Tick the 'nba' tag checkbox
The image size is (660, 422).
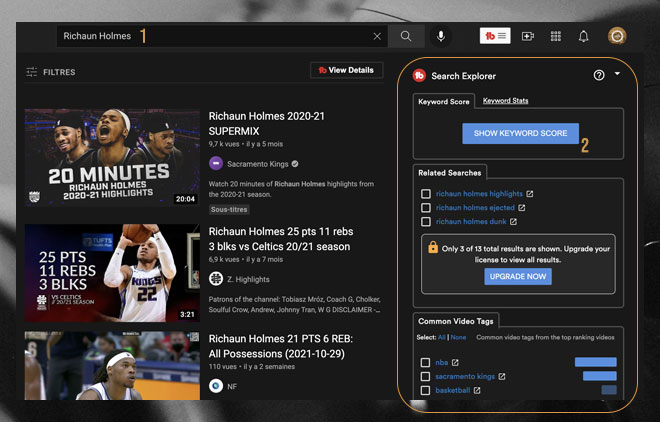tap(426, 363)
